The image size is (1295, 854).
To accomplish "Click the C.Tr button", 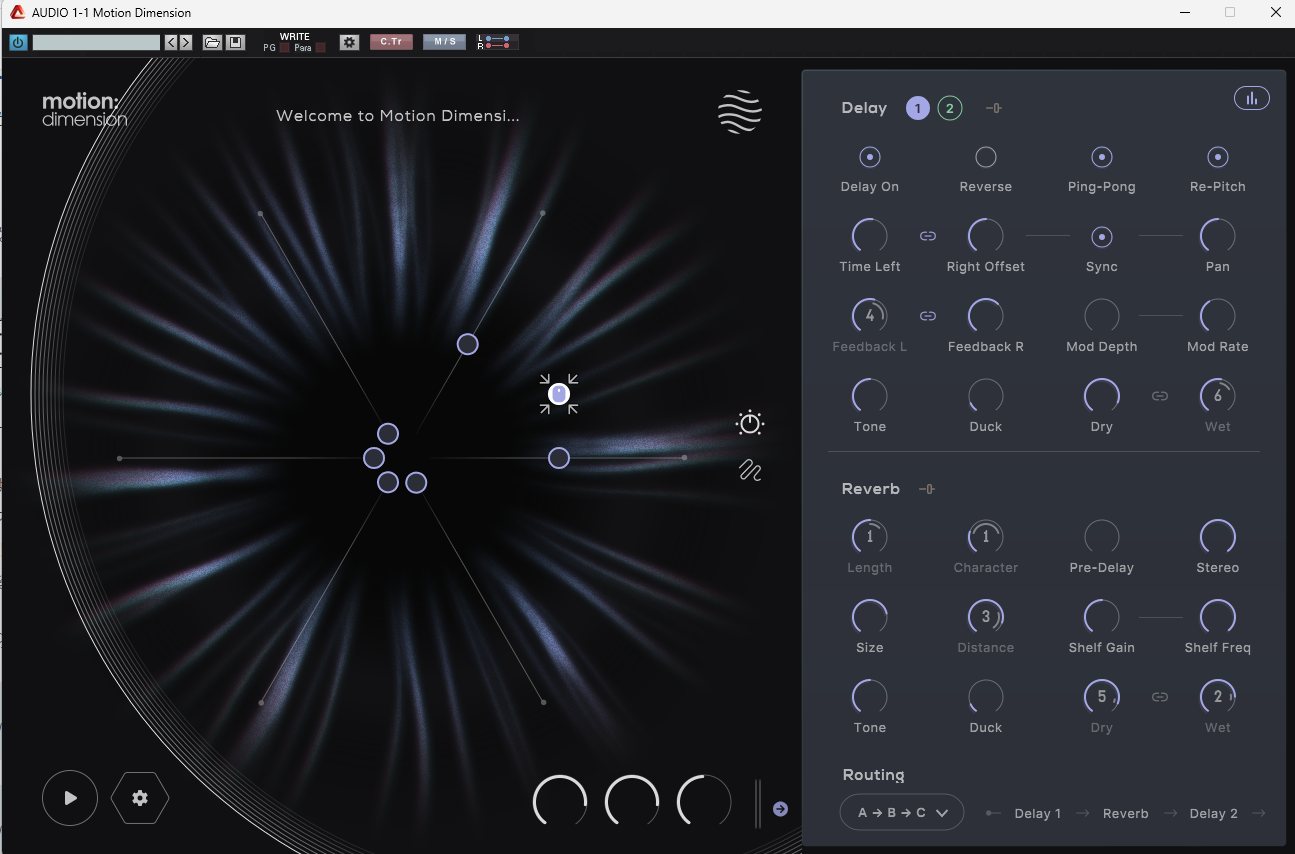I will click(391, 42).
